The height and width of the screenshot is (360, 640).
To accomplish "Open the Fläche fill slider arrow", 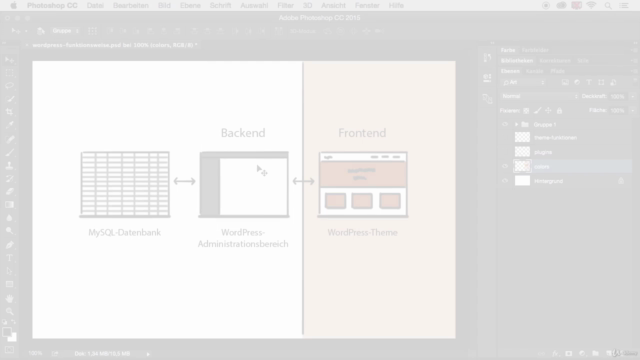I will 633,111.
